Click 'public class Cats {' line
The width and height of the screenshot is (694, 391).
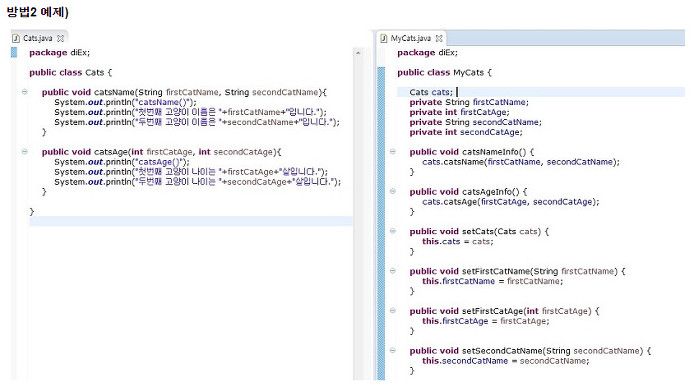coord(71,72)
